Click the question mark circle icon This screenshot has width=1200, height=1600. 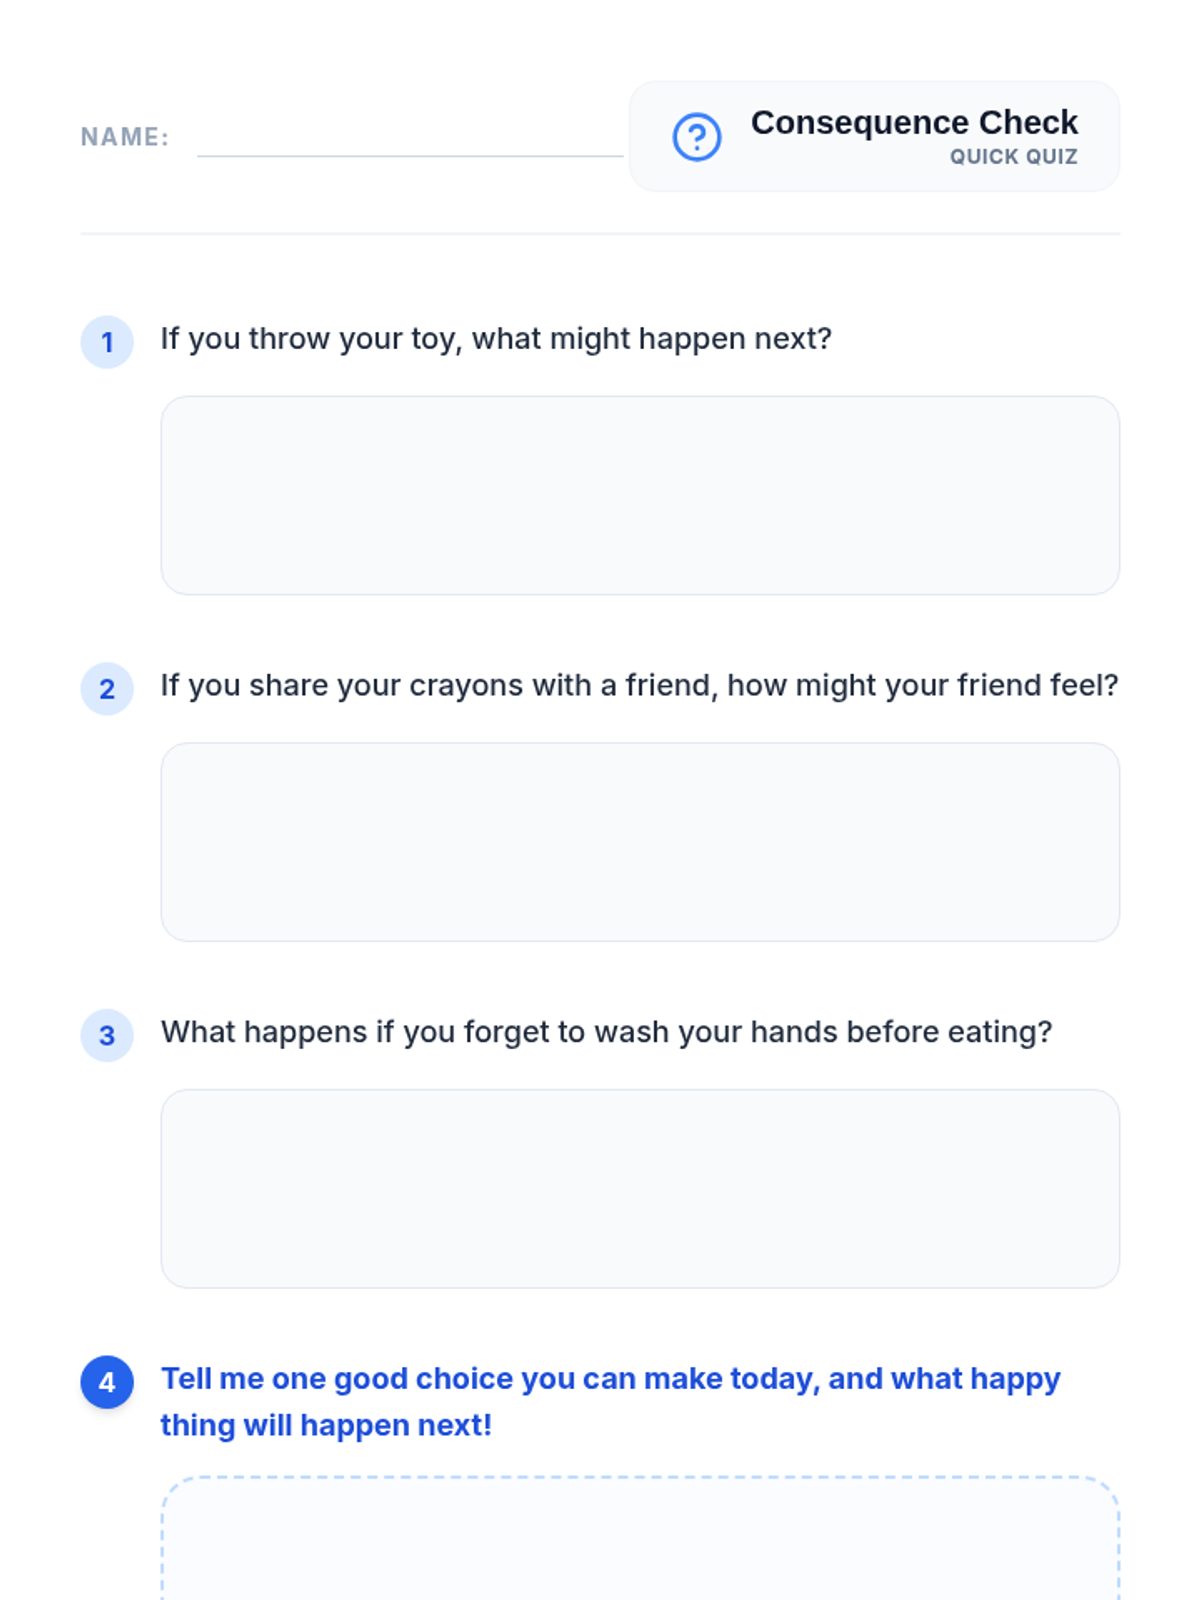pos(697,137)
